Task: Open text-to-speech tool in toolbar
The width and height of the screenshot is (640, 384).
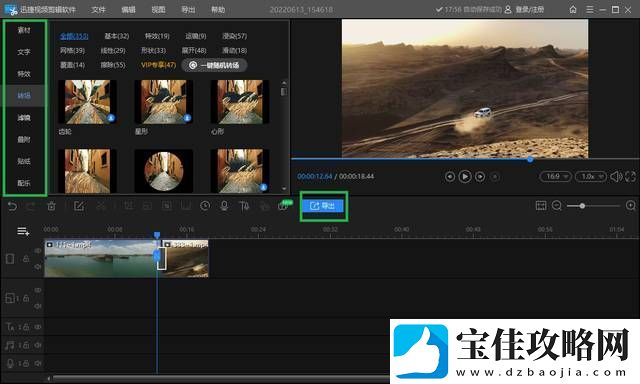Action: [244, 206]
